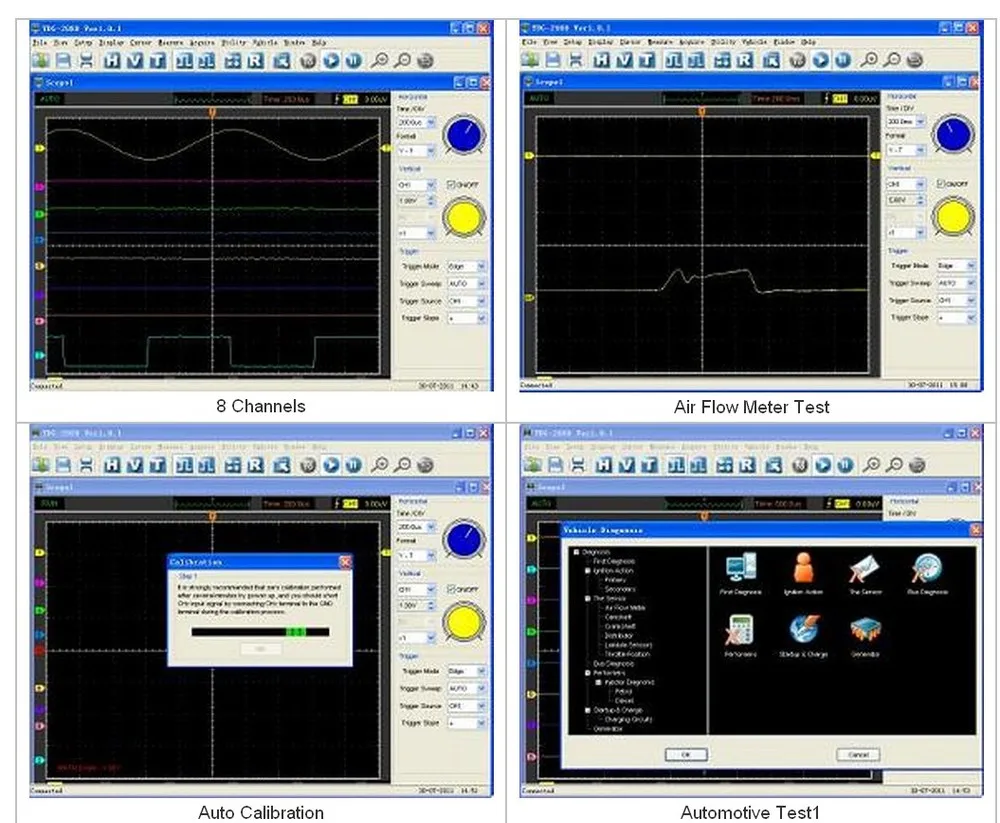Viewport: 1000px width, 823px height.
Task: Open Cursor menu in 8 Channels window
Action: tap(141, 43)
